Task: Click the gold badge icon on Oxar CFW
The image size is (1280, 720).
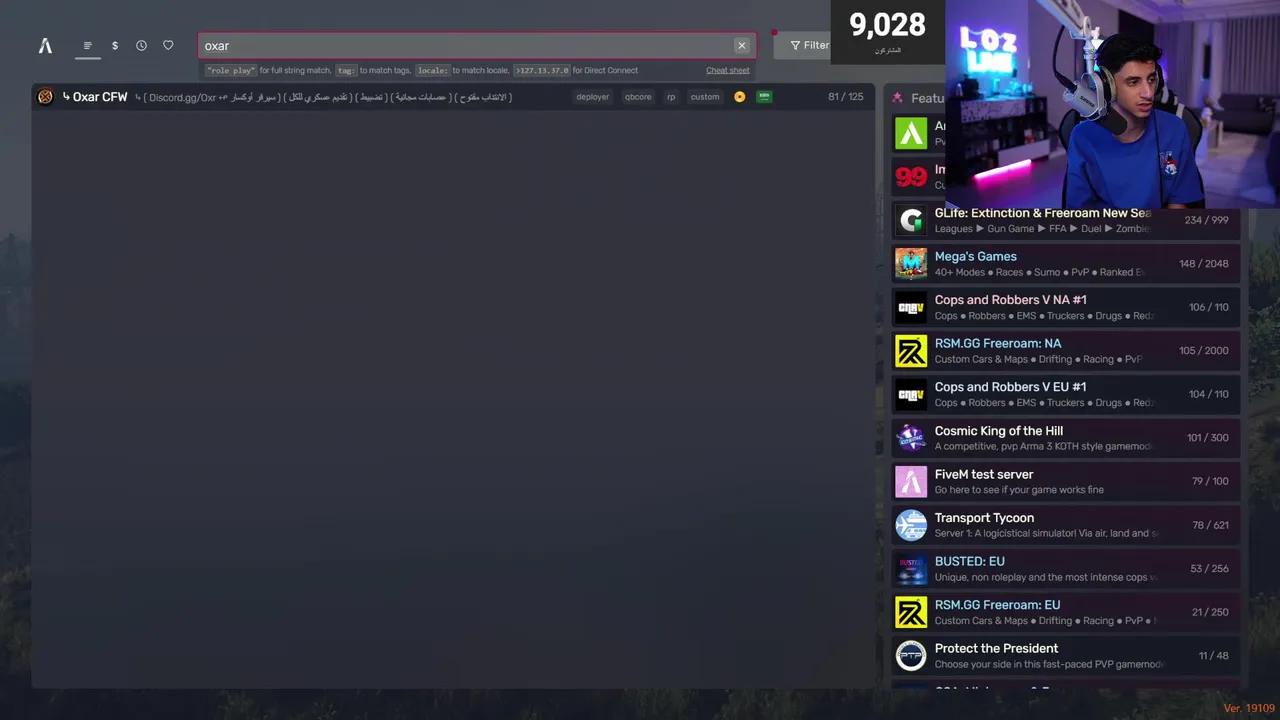Action: click(740, 97)
